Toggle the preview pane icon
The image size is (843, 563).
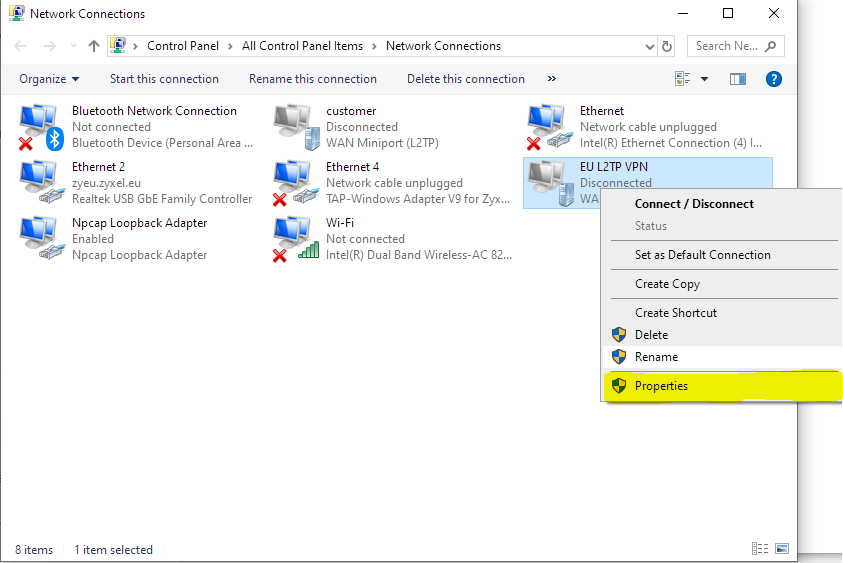[x=738, y=79]
